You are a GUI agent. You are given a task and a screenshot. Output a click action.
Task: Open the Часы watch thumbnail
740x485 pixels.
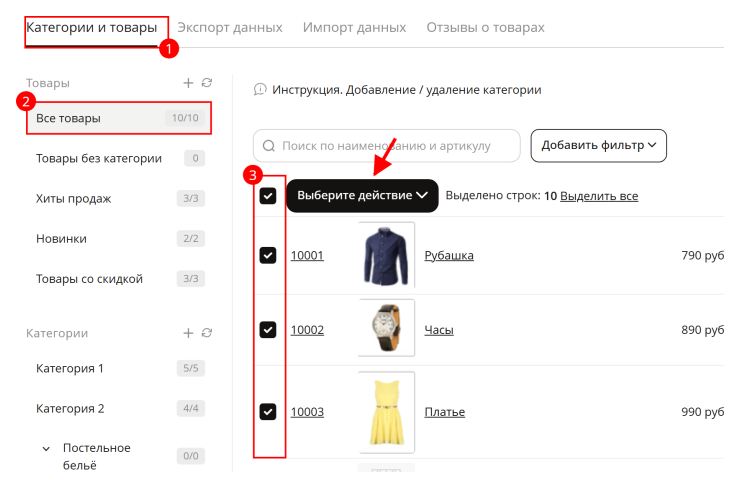click(387, 328)
